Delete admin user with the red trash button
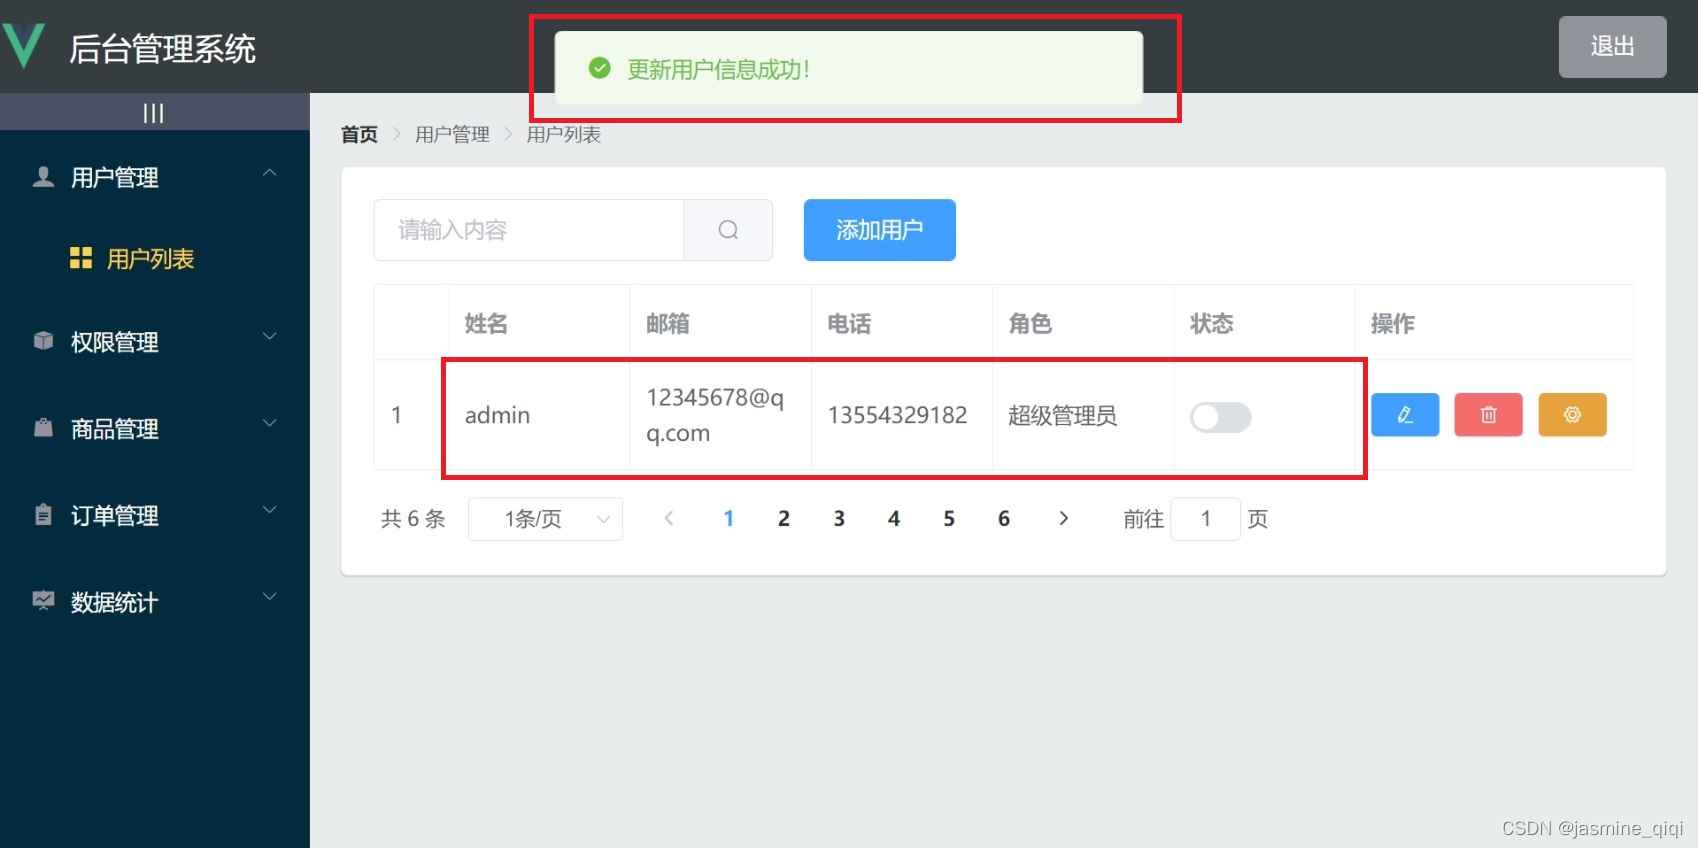This screenshot has width=1698, height=848. point(1488,414)
